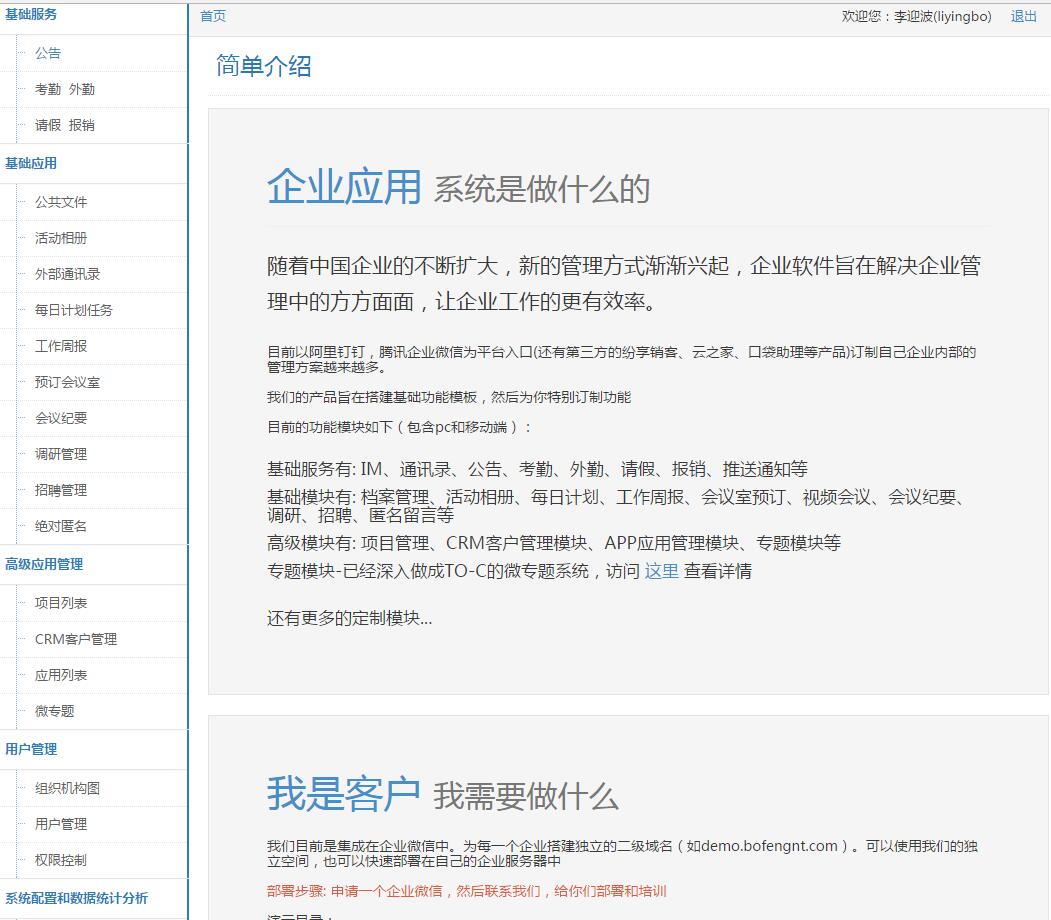Open 公共文件 in the sidebar

click(x=61, y=202)
